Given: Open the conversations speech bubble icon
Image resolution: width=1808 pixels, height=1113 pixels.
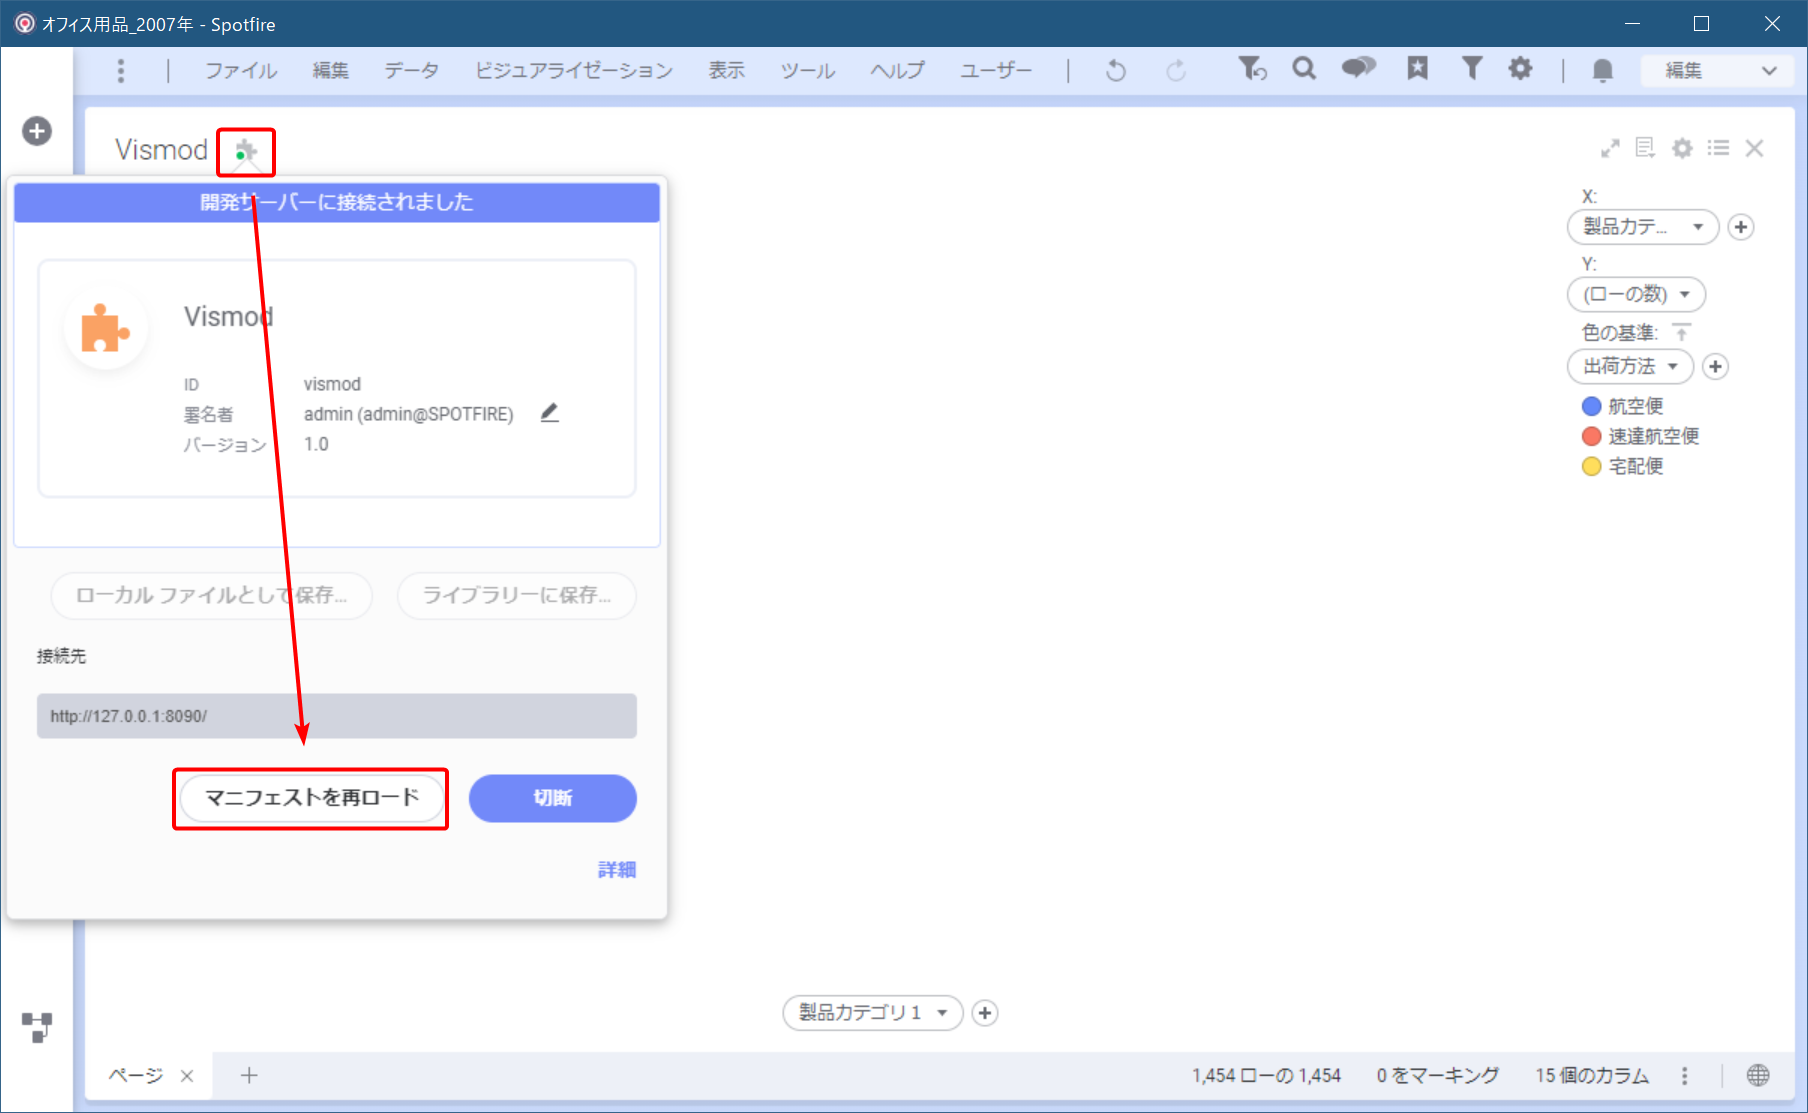Looking at the screenshot, I should tap(1358, 68).
